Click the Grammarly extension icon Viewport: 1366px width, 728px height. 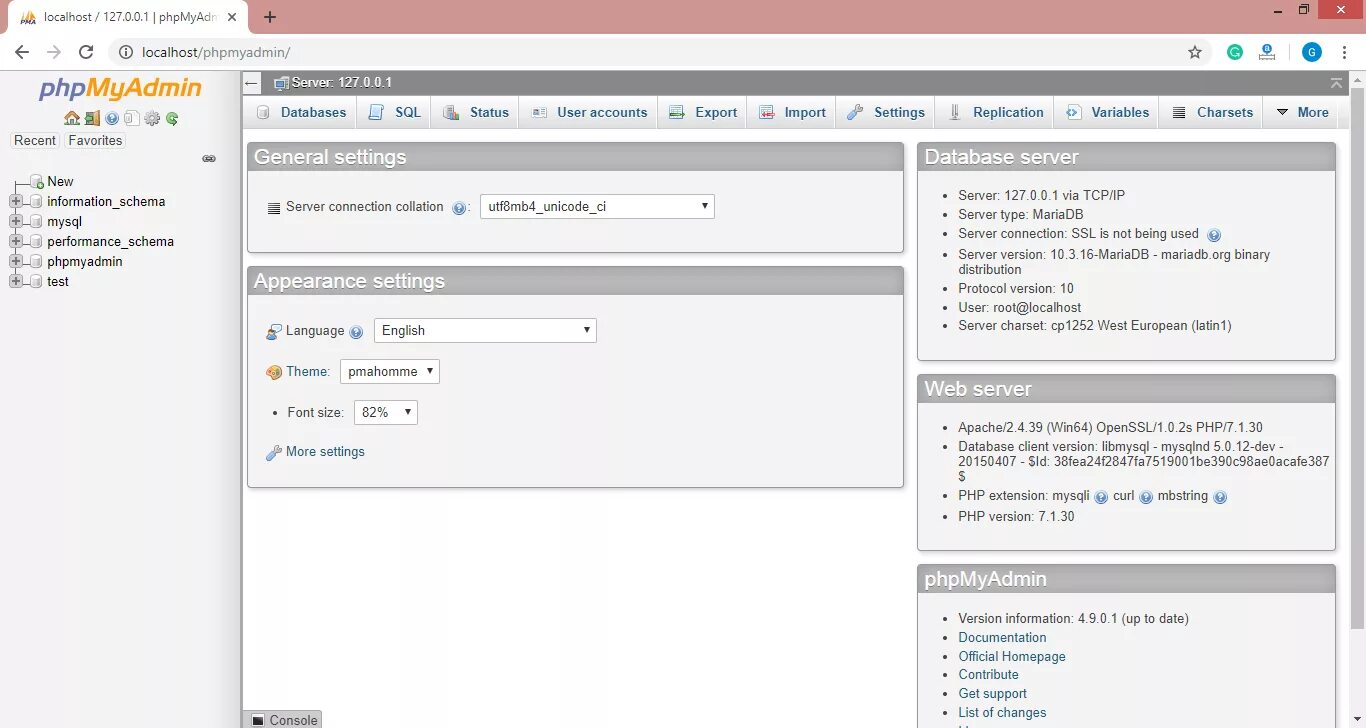[1235, 52]
